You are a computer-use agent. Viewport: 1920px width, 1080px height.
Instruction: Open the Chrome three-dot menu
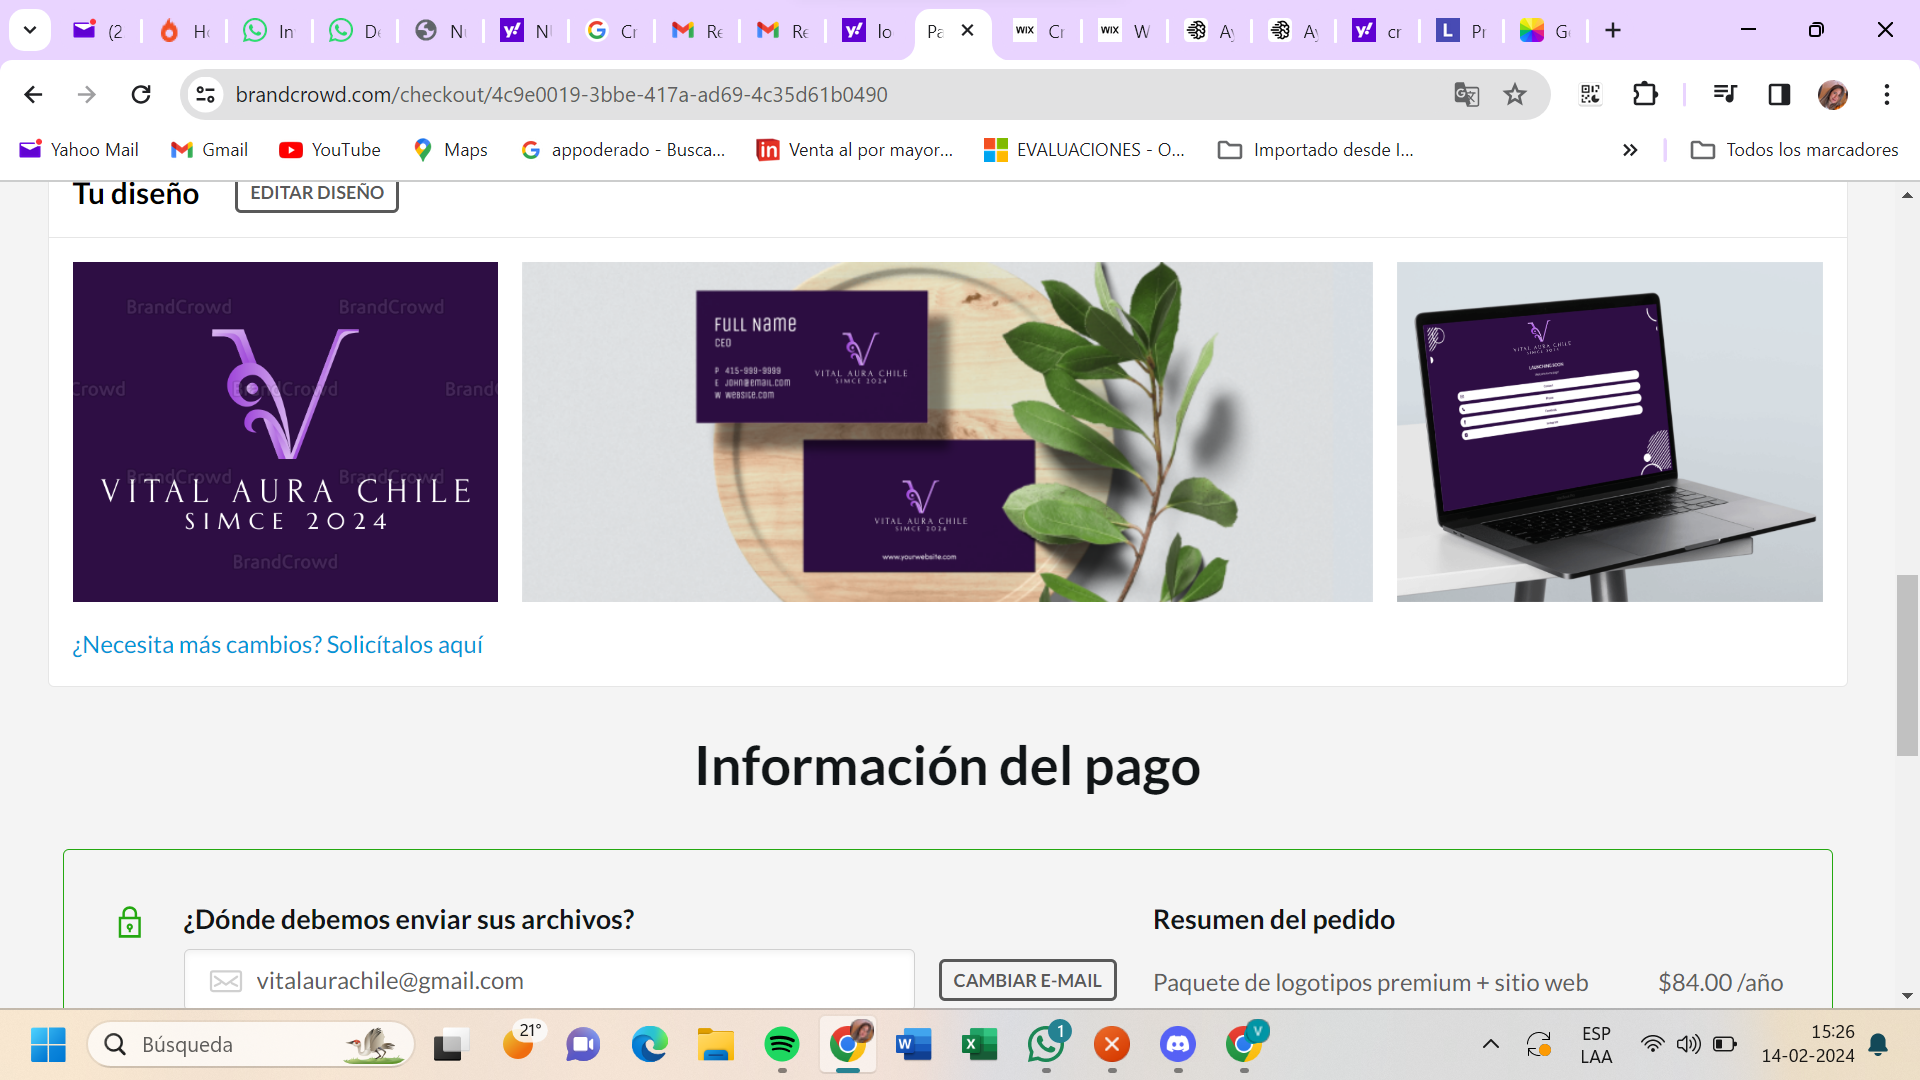(1886, 95)
